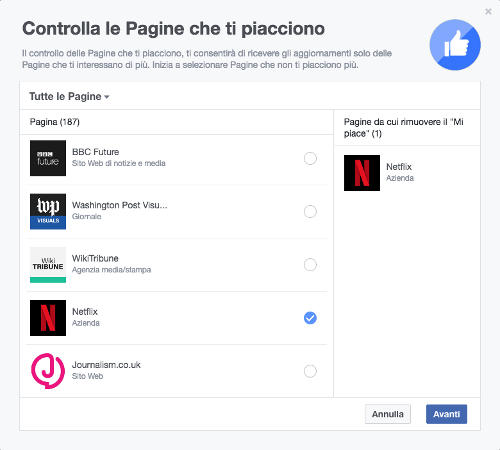This screenshot has width=500, height=450.
Task: Close the dialog with the X icon
Action: tap(488, 12)
